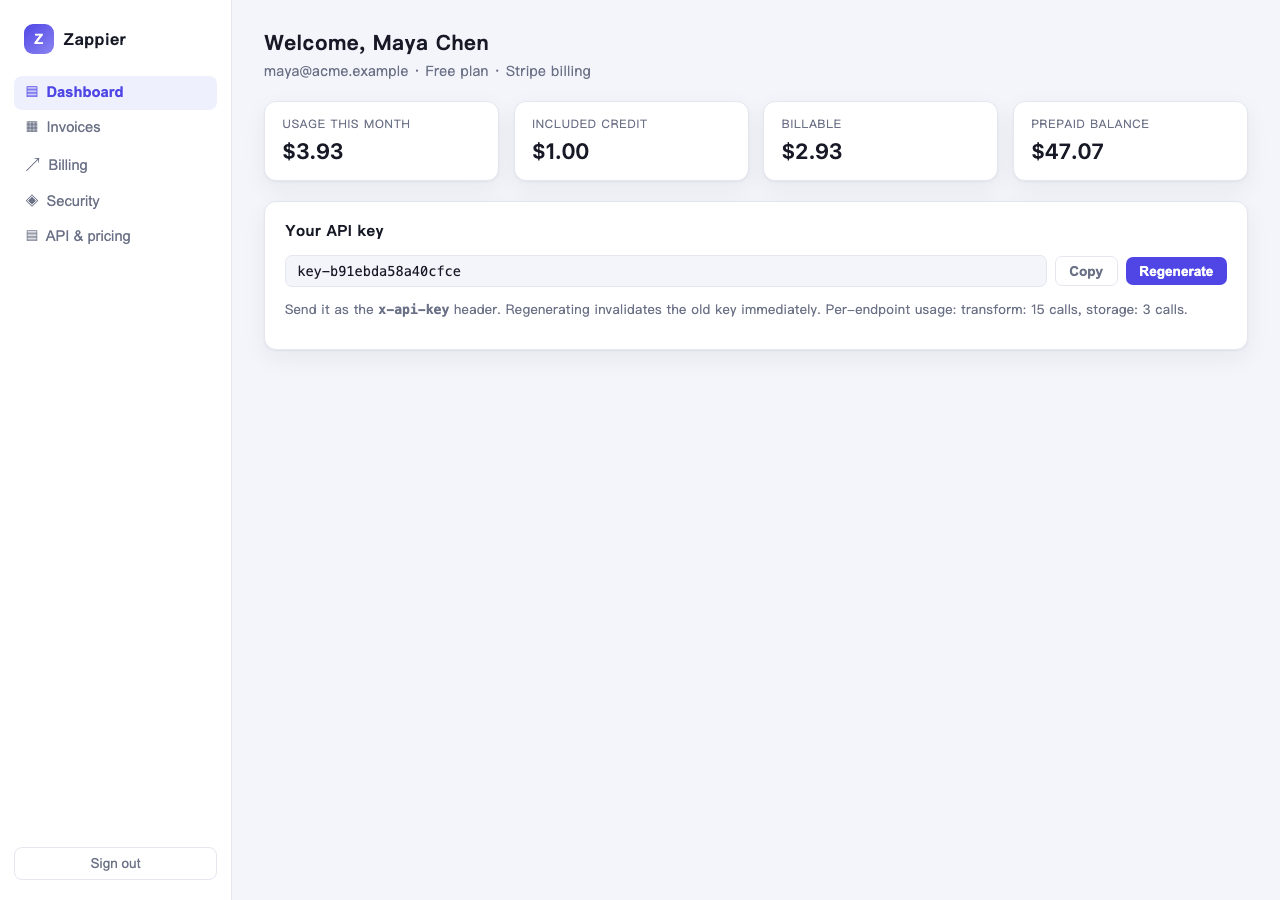Click the Billable amount card

(x=880, y=141)
